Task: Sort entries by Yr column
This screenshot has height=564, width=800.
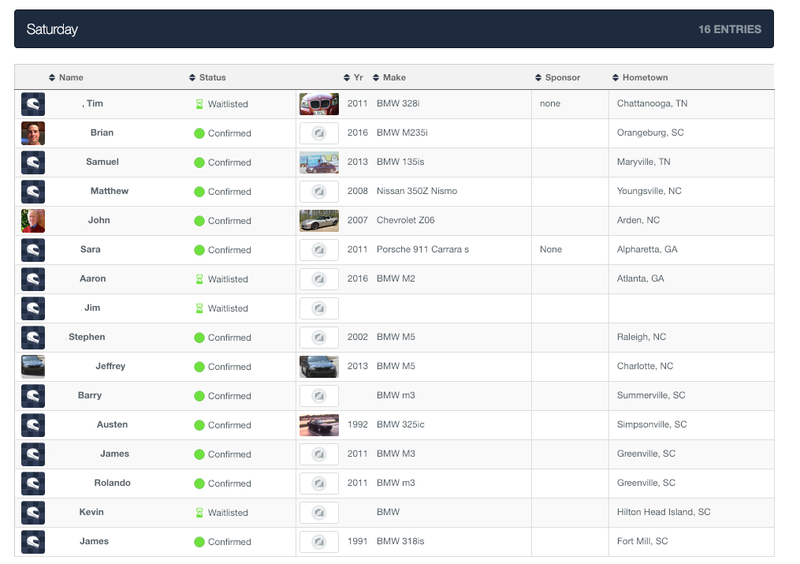Action: coord(353,78)
